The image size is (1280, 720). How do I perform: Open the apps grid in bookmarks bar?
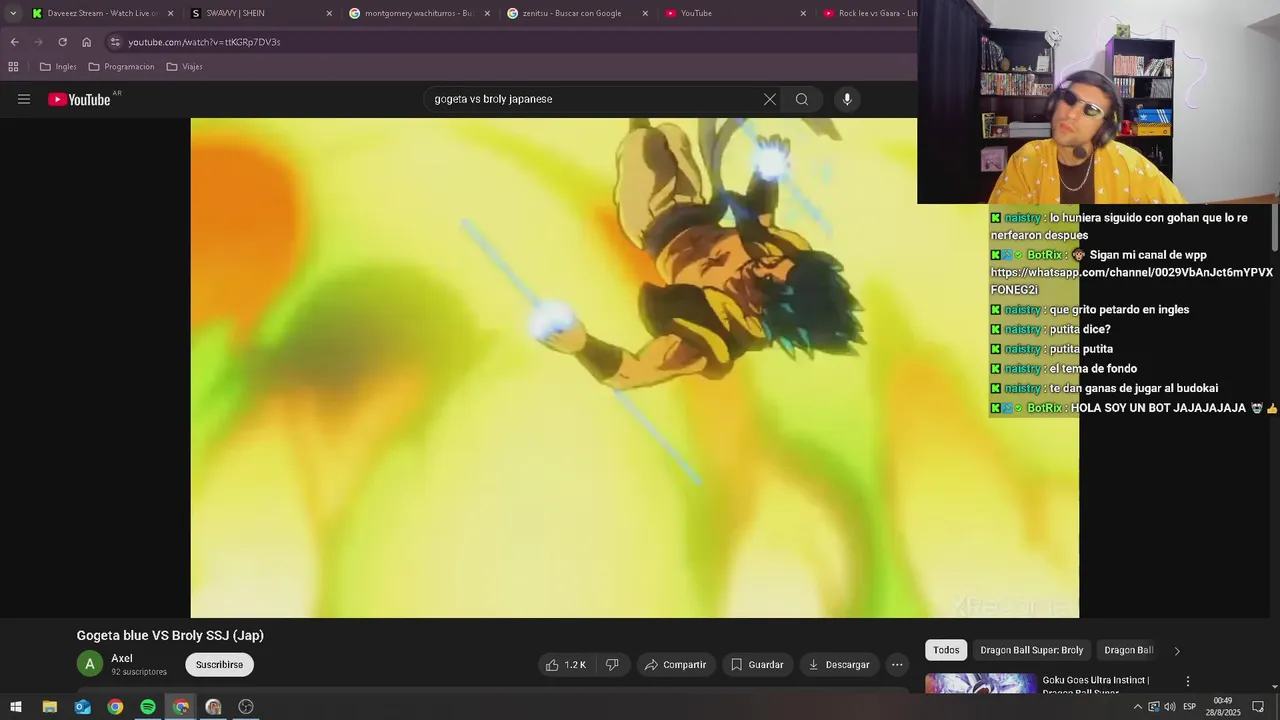[13, 67]
